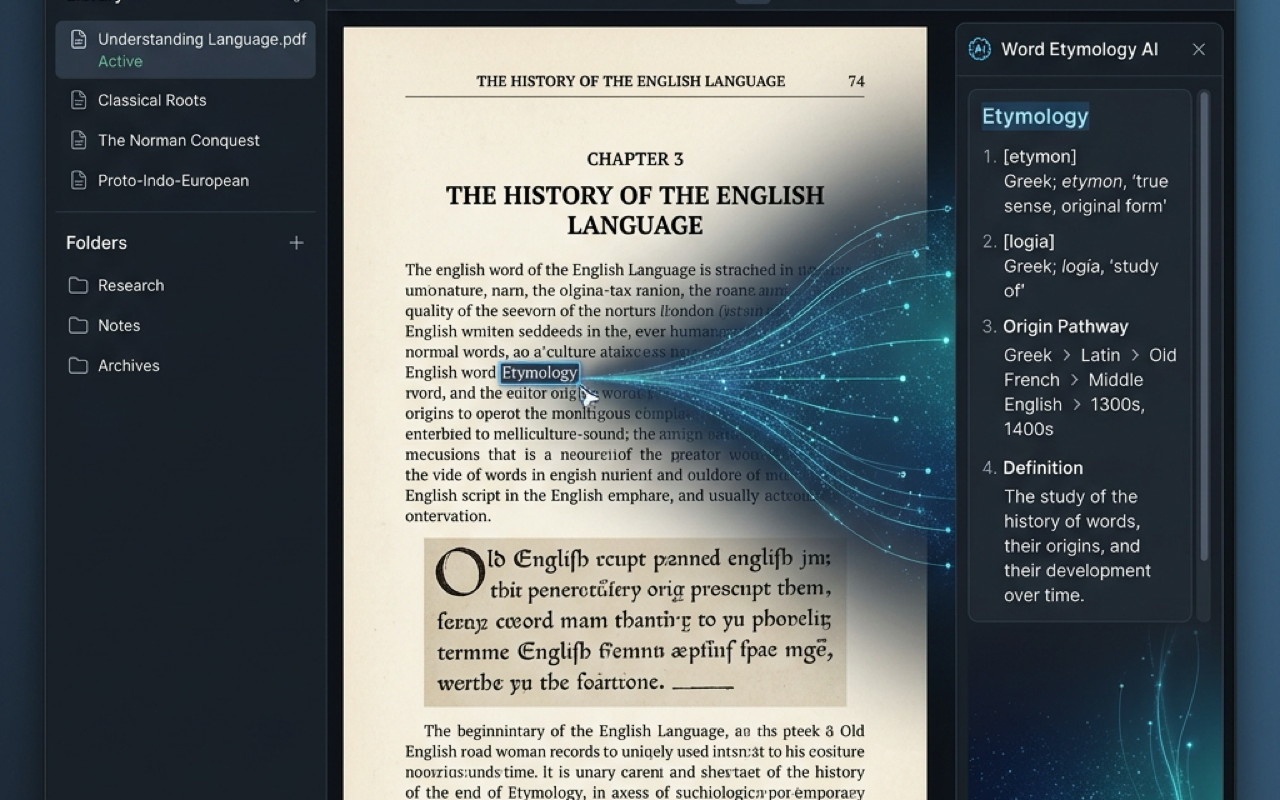Open the Archives folder

pyautogui.click(x=129, y=365)
